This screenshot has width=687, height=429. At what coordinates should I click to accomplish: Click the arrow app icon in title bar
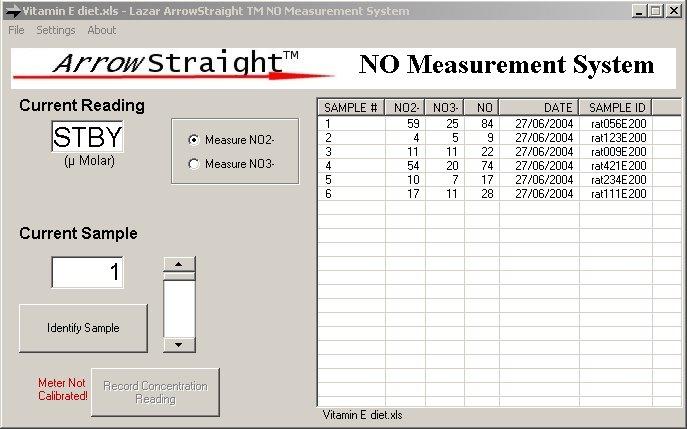(13, 12)
